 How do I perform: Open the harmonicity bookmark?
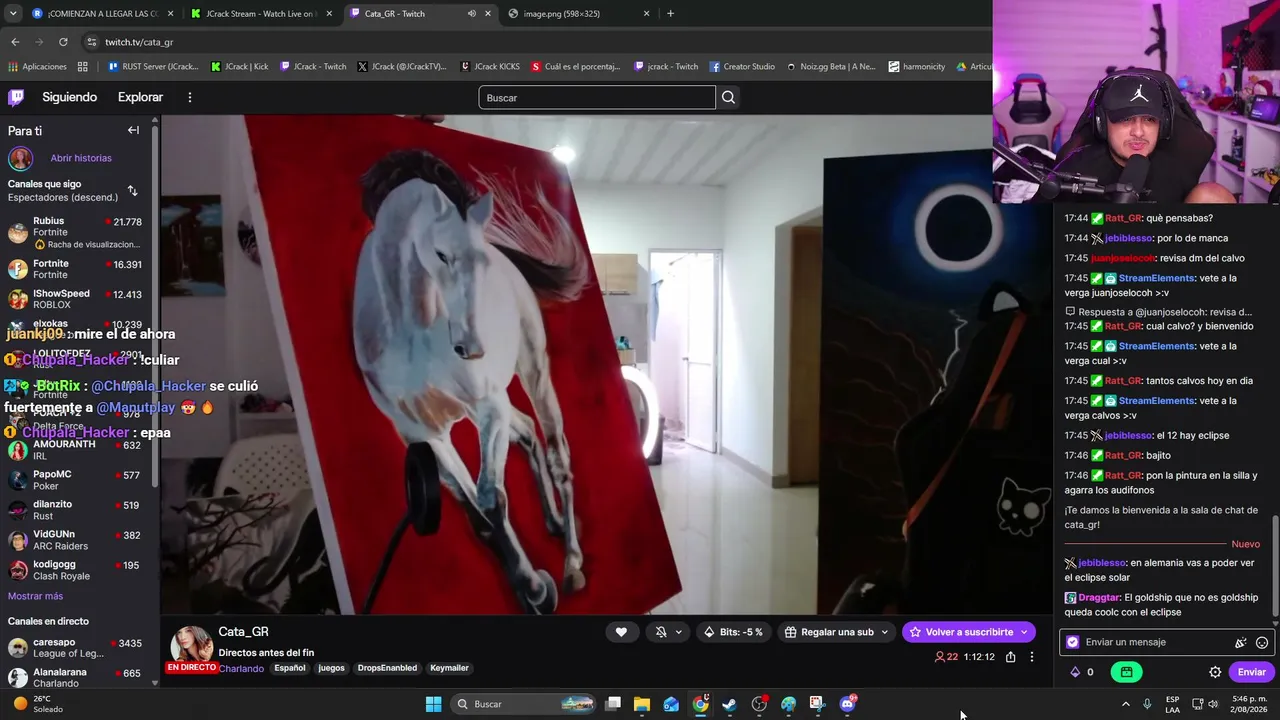pos(916,67)
